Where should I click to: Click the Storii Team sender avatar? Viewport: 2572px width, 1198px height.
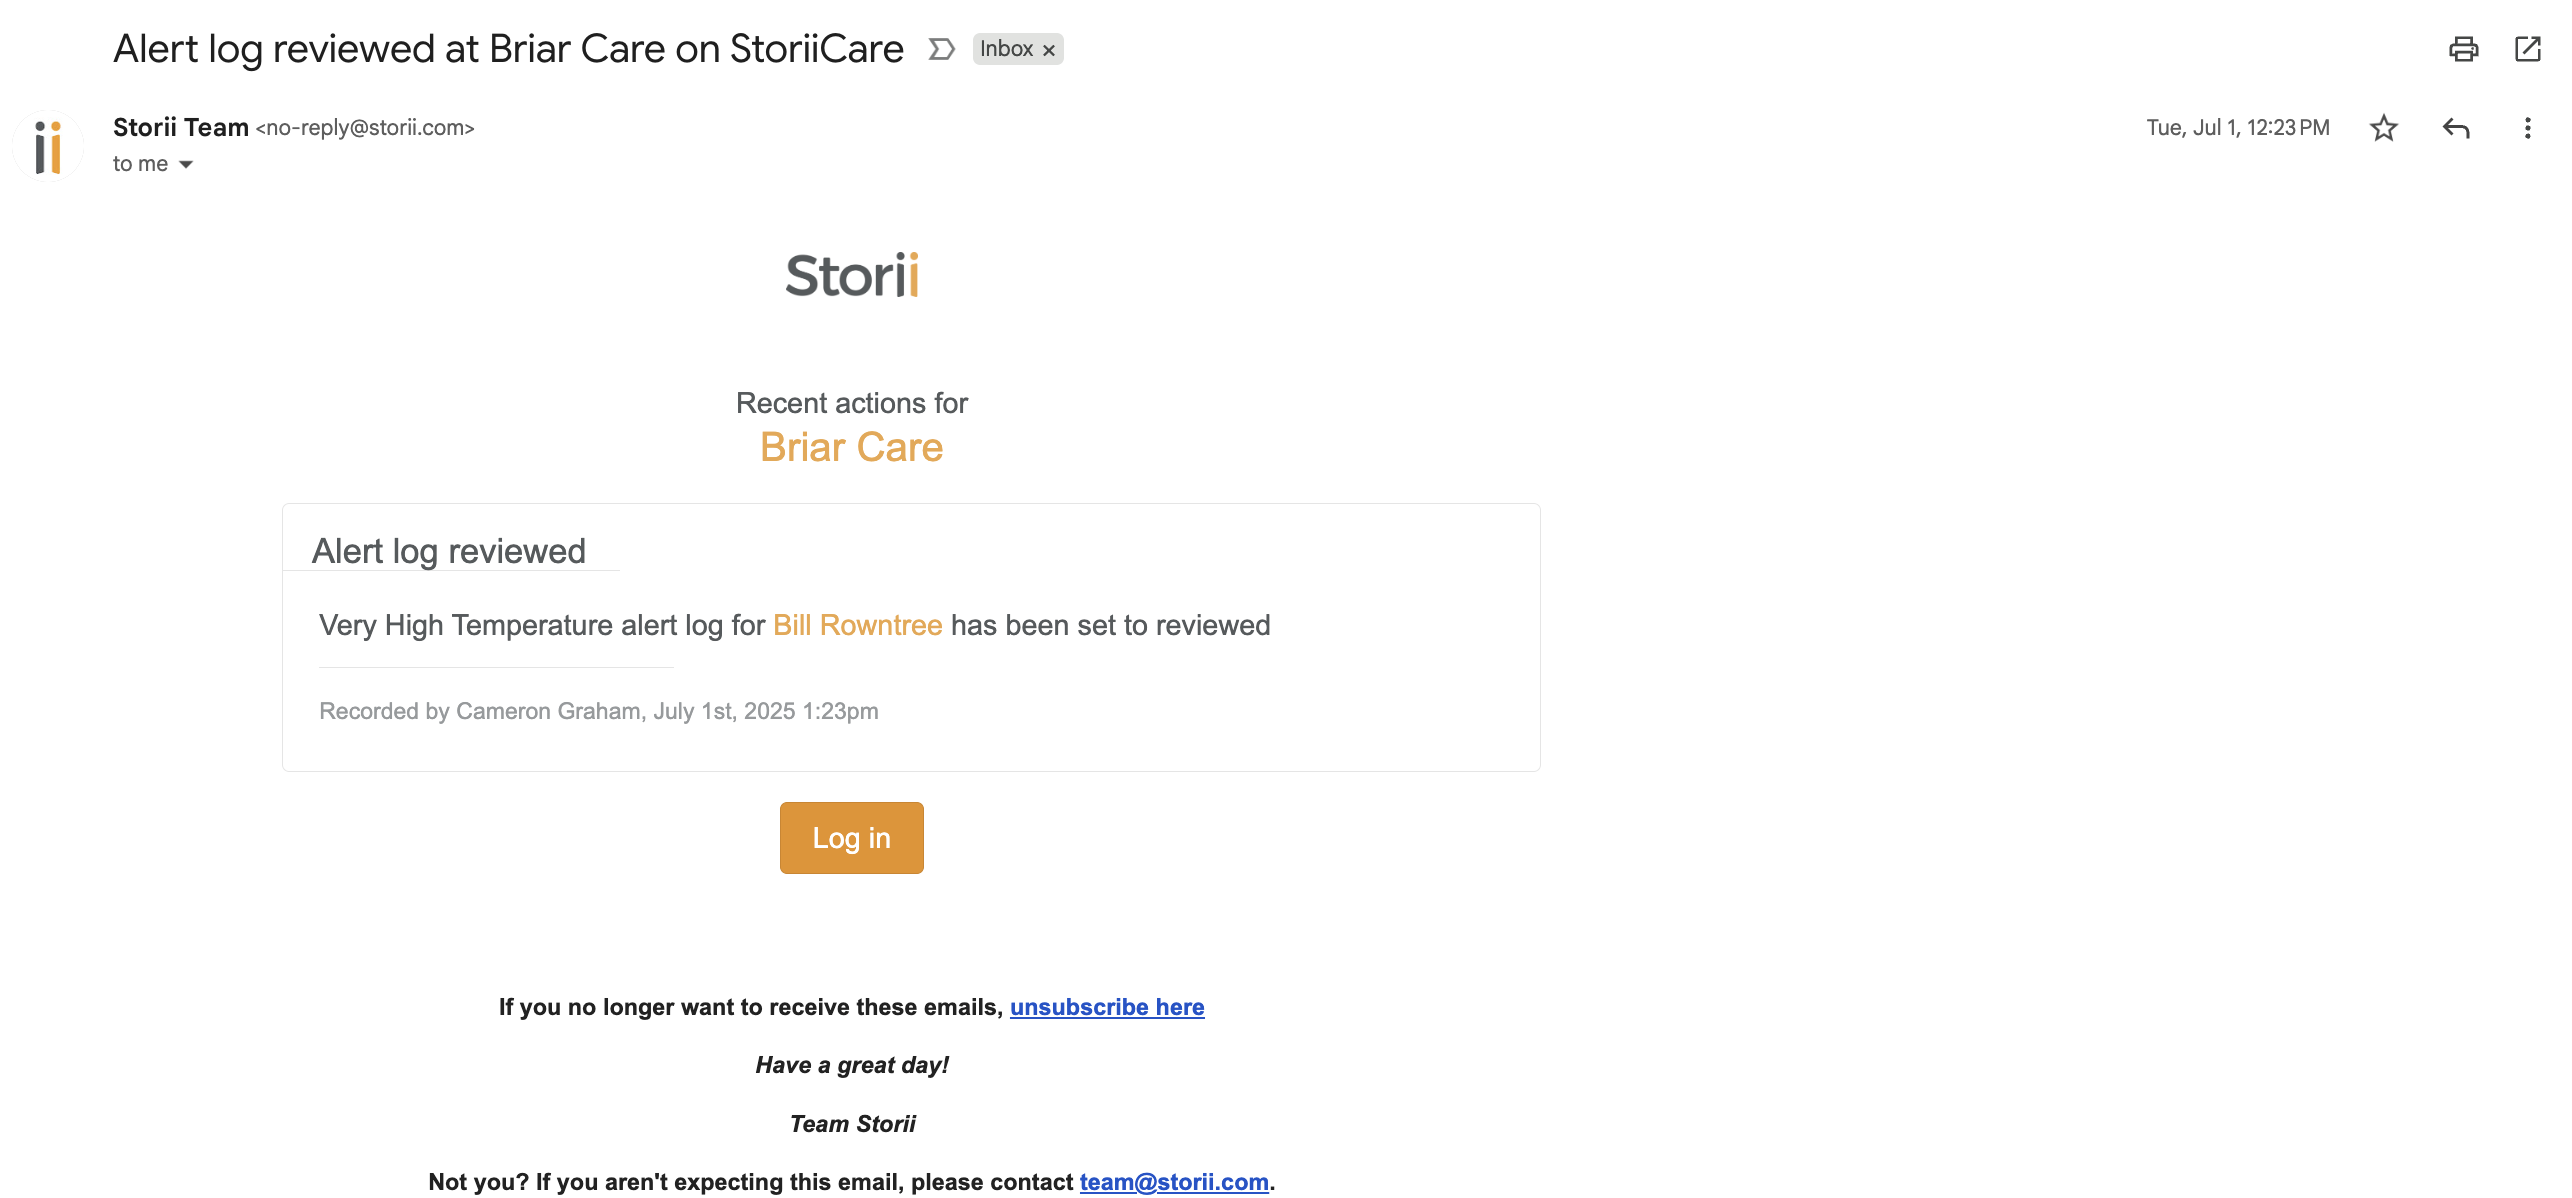48,147
